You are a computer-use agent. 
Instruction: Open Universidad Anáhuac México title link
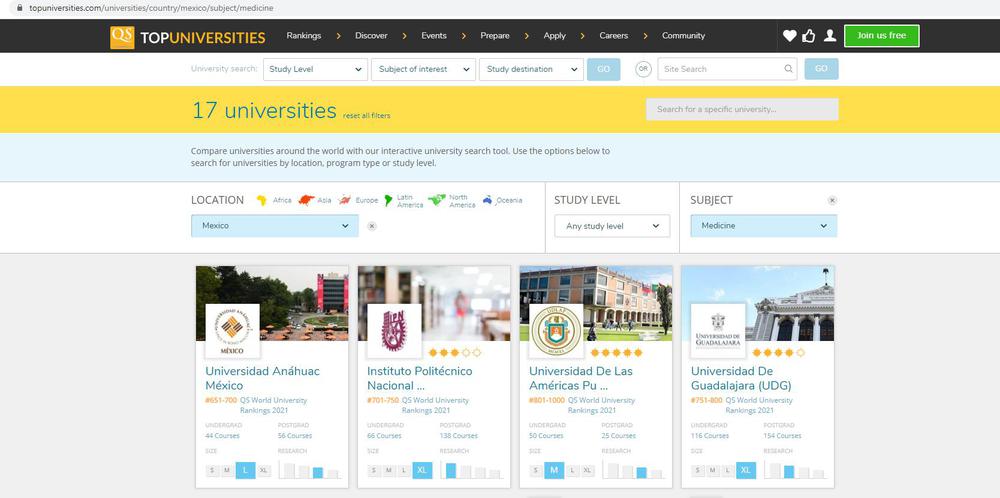pos(263,378)
